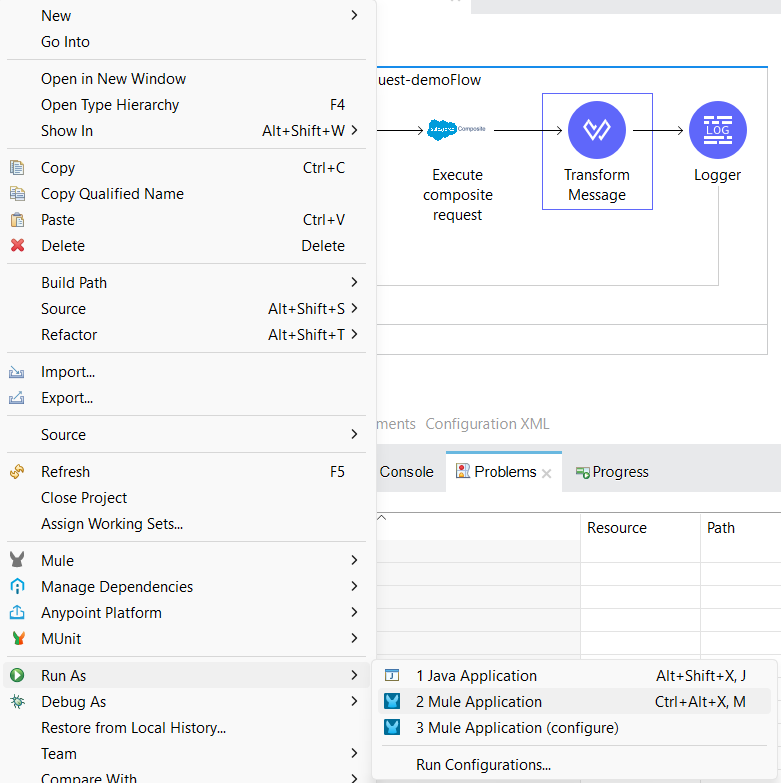Click the Transform Message component icon
This screenshot has width=781, height=783.
click(597, 130)
